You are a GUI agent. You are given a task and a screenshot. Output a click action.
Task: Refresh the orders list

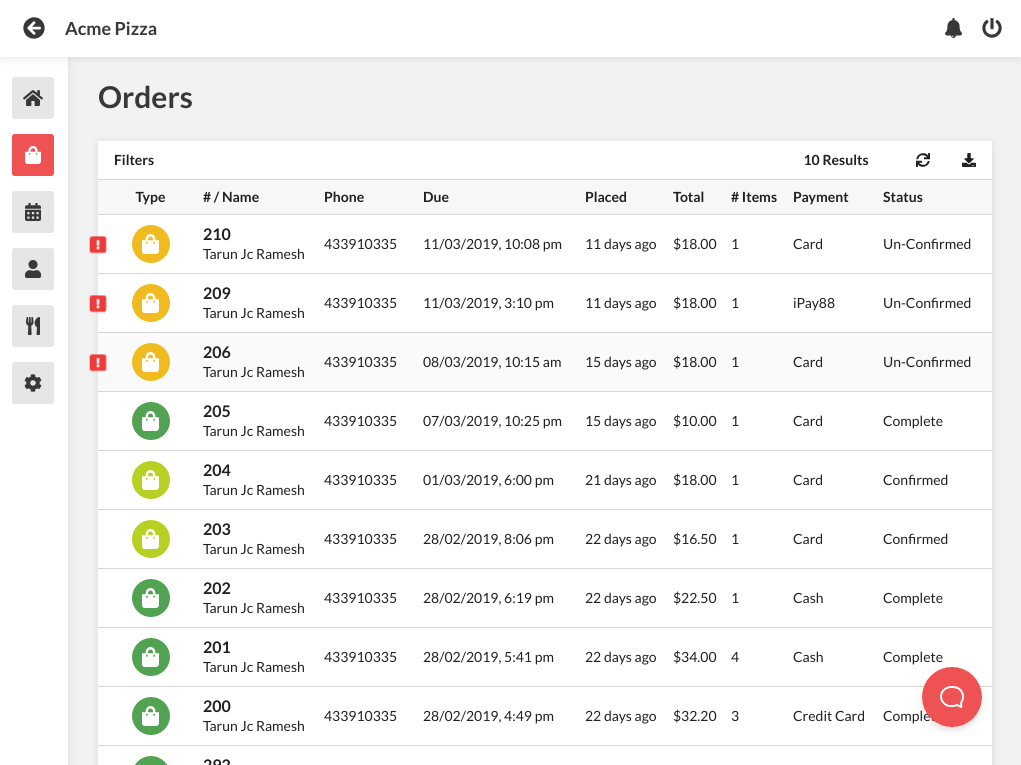pyautogui.click(x=923, y=160)
